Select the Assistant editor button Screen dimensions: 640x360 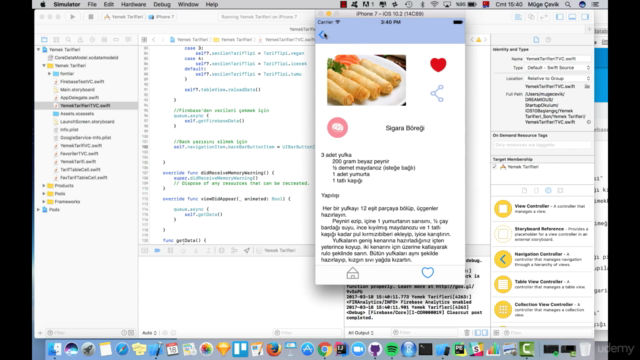pyautogui.click(x=531, y=17)
